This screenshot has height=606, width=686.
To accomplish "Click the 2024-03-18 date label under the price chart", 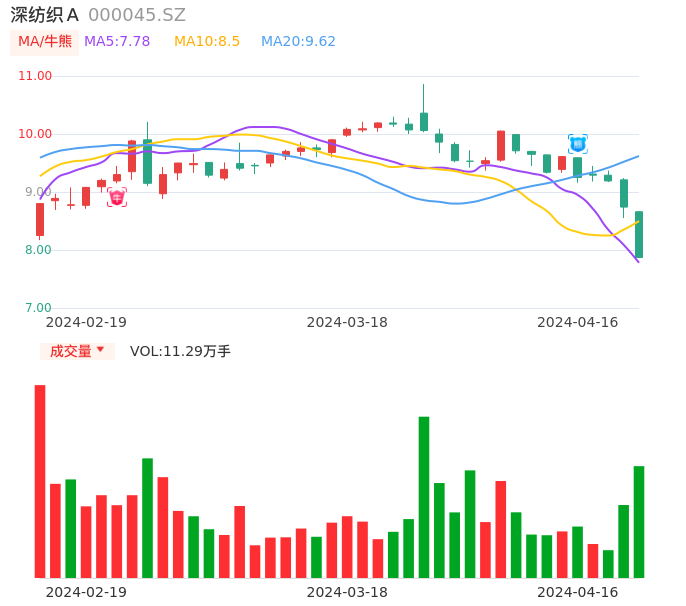I will 347,322.
